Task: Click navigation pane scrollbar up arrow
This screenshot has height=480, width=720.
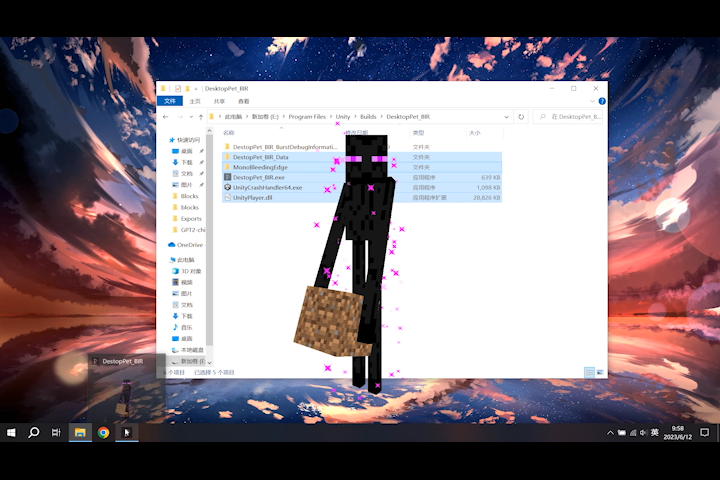Action: point(209,131)
